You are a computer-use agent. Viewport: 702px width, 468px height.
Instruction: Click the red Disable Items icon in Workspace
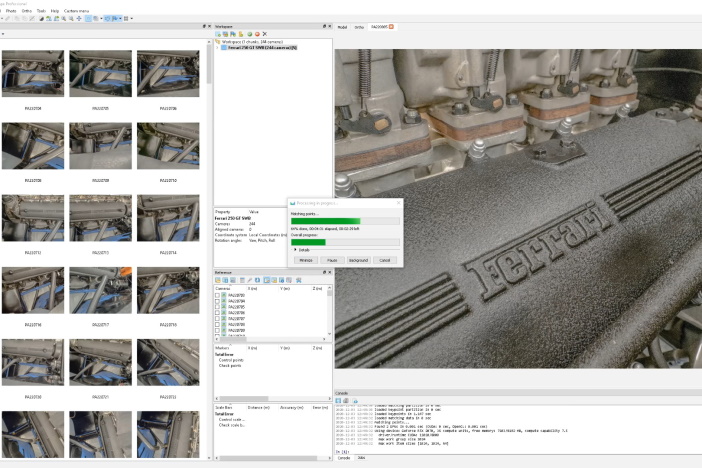[x=257, y=34]
